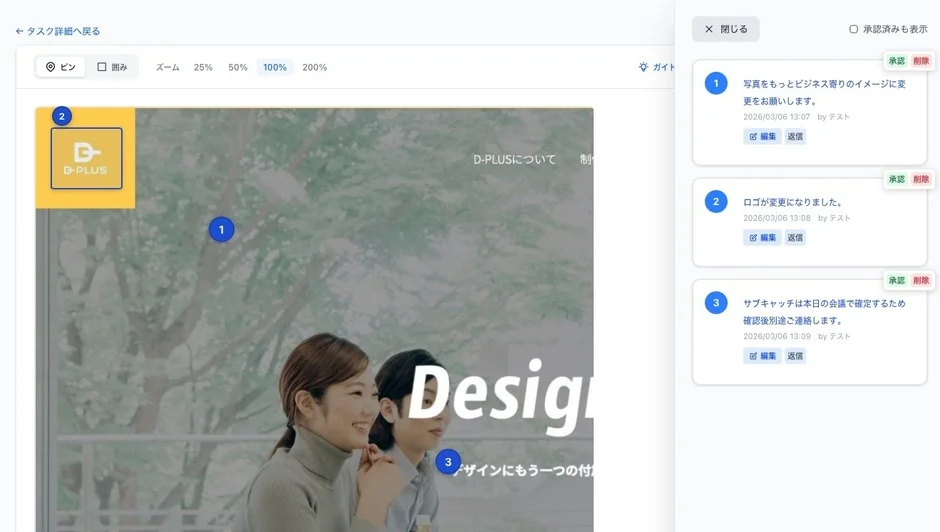Set zoom to 25%
The height and width of the screenshot is (532, 940).
203,67
